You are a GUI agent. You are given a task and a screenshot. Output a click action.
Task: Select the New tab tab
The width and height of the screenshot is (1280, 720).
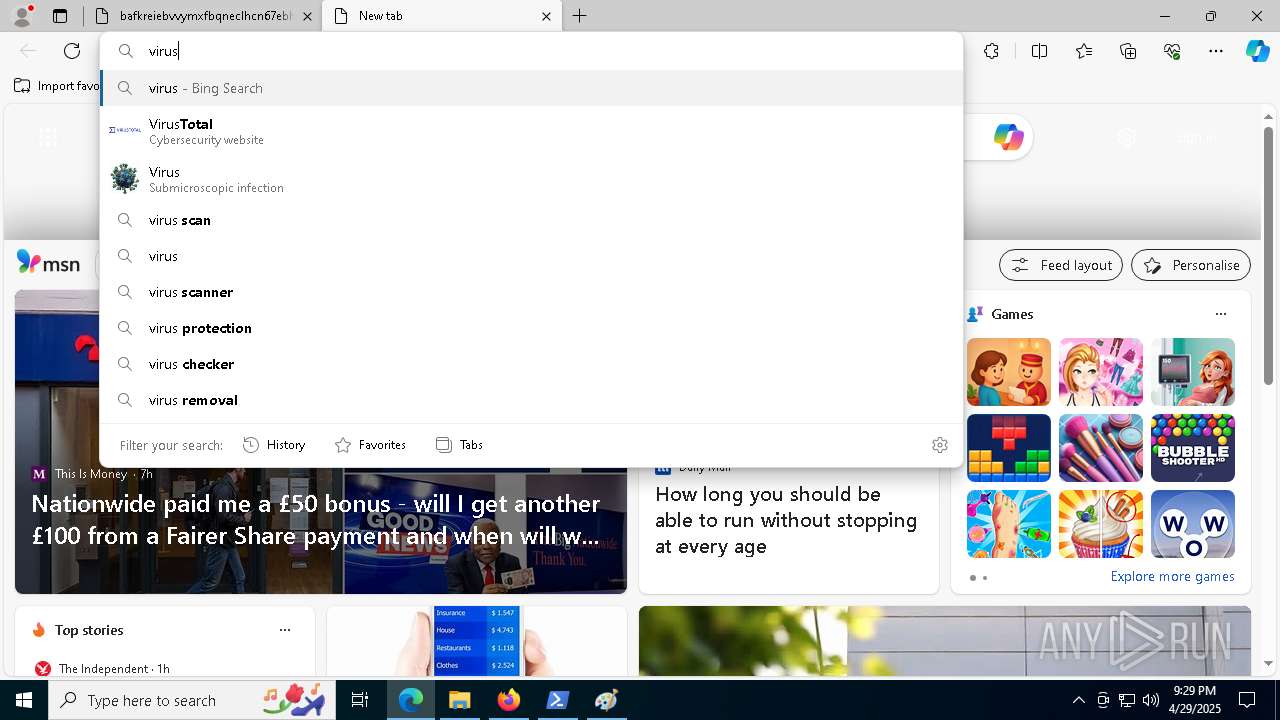440,16
